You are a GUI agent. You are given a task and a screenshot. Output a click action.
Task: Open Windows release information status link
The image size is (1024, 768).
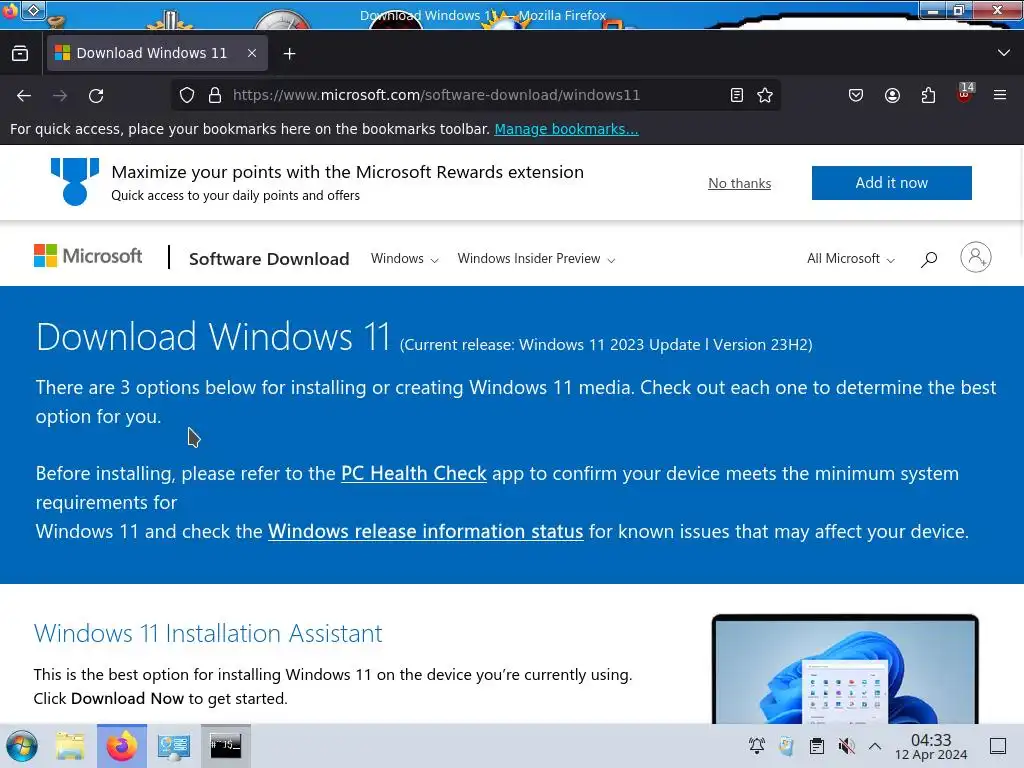[x=425, y=532]
